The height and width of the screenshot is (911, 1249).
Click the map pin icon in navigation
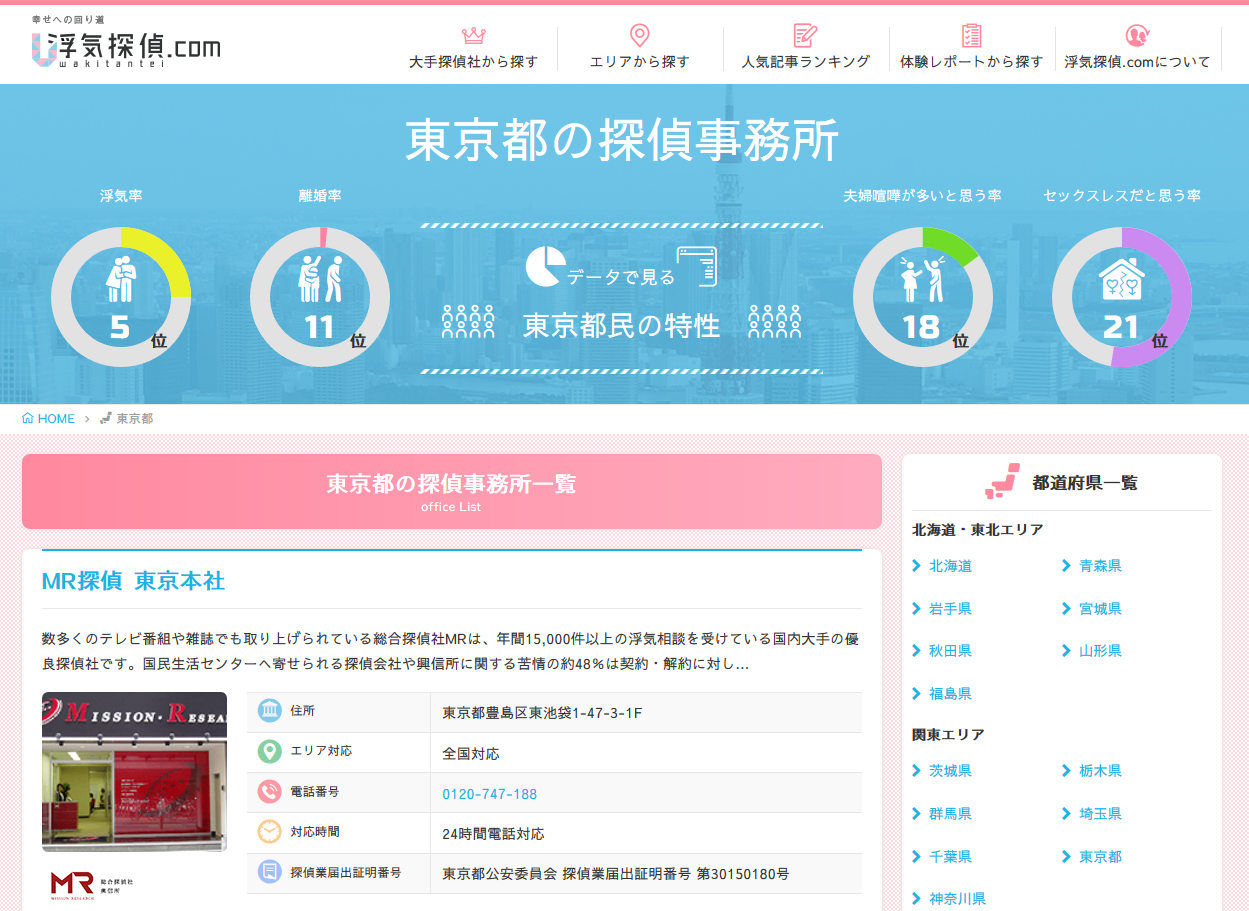pyautogui.click(x=639, y=36)
